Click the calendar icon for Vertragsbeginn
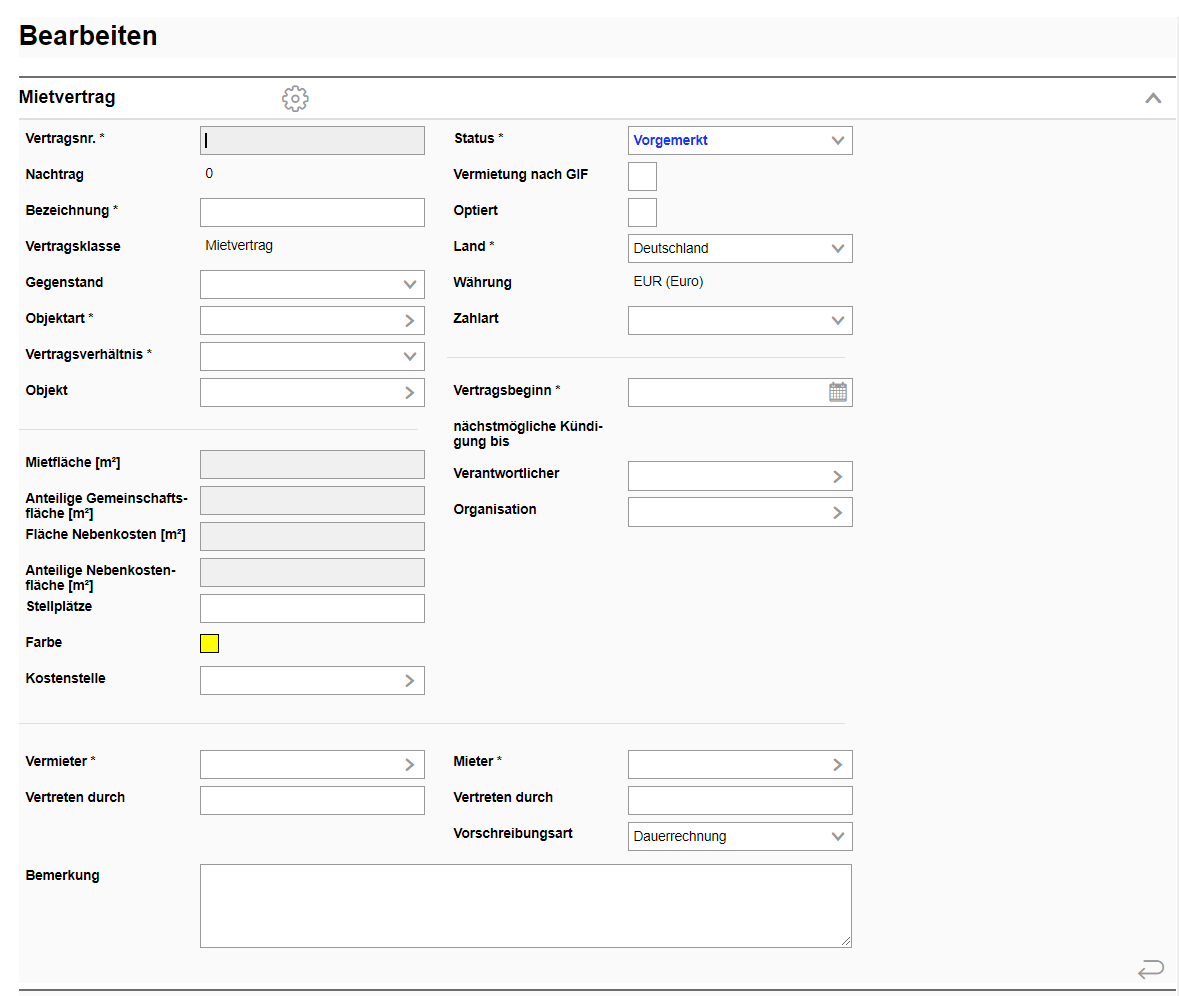The image size is (1179, 996). click(x=837, y=392)
